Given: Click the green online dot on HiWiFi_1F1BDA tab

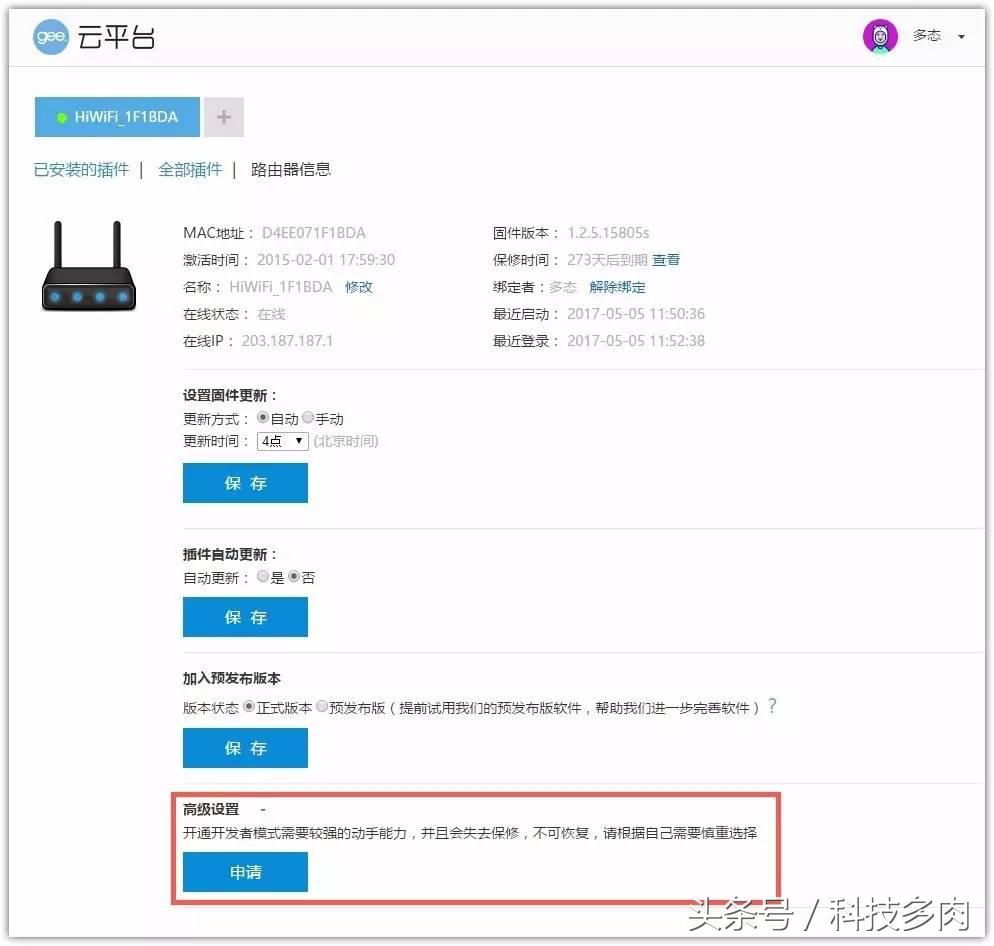Looking at the screenshot, I should point(60,116).
